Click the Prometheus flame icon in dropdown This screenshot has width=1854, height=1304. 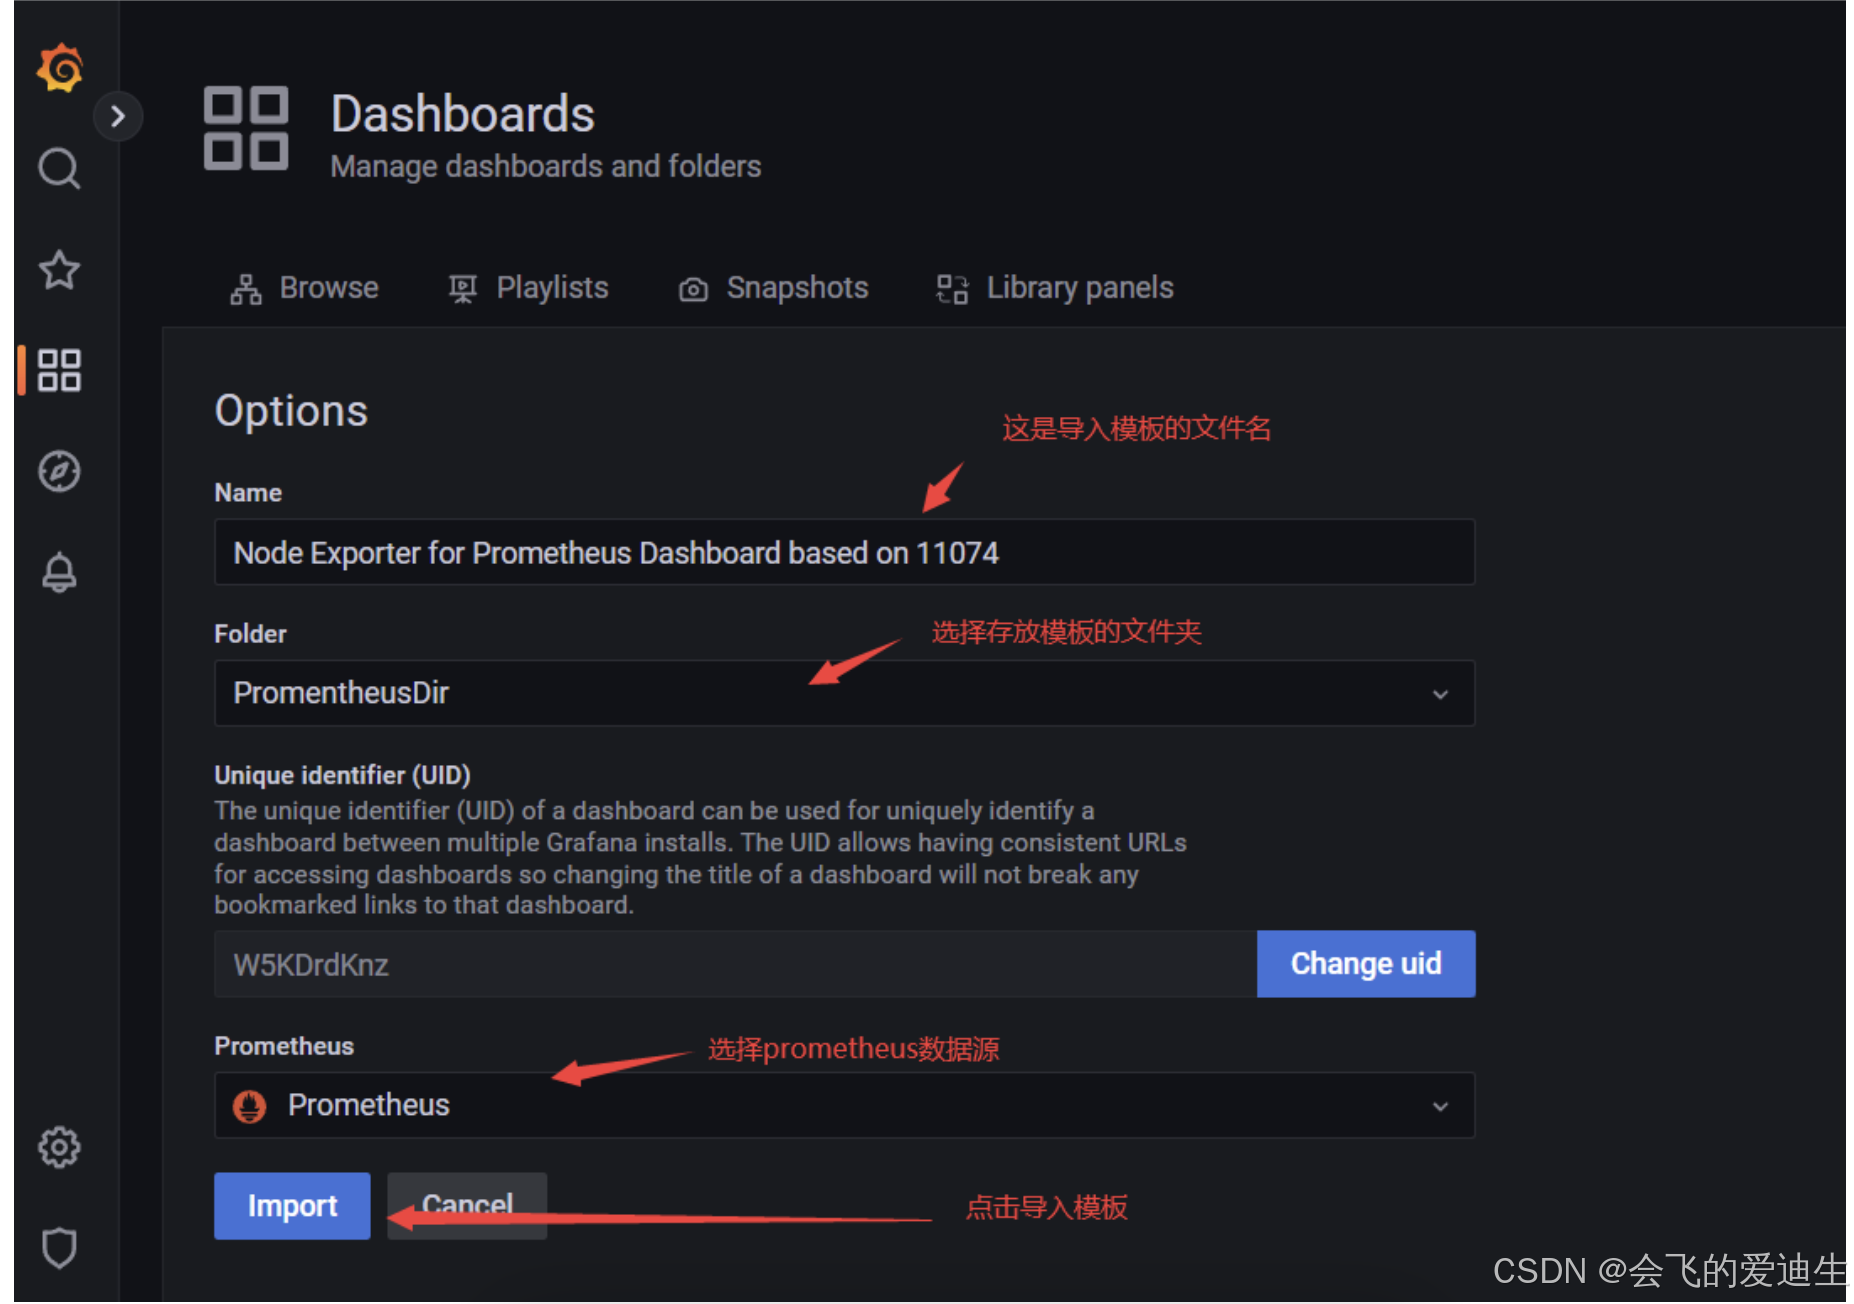[x=249, y=1106]
